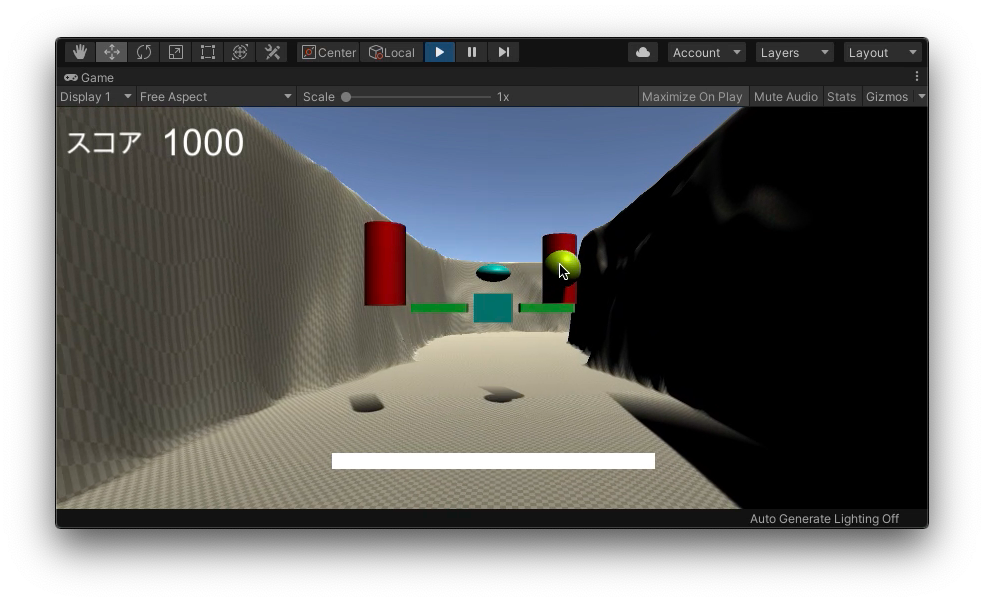Open the Display 1 dropdown
Screen dimensions: 984x602
point(95,97)
